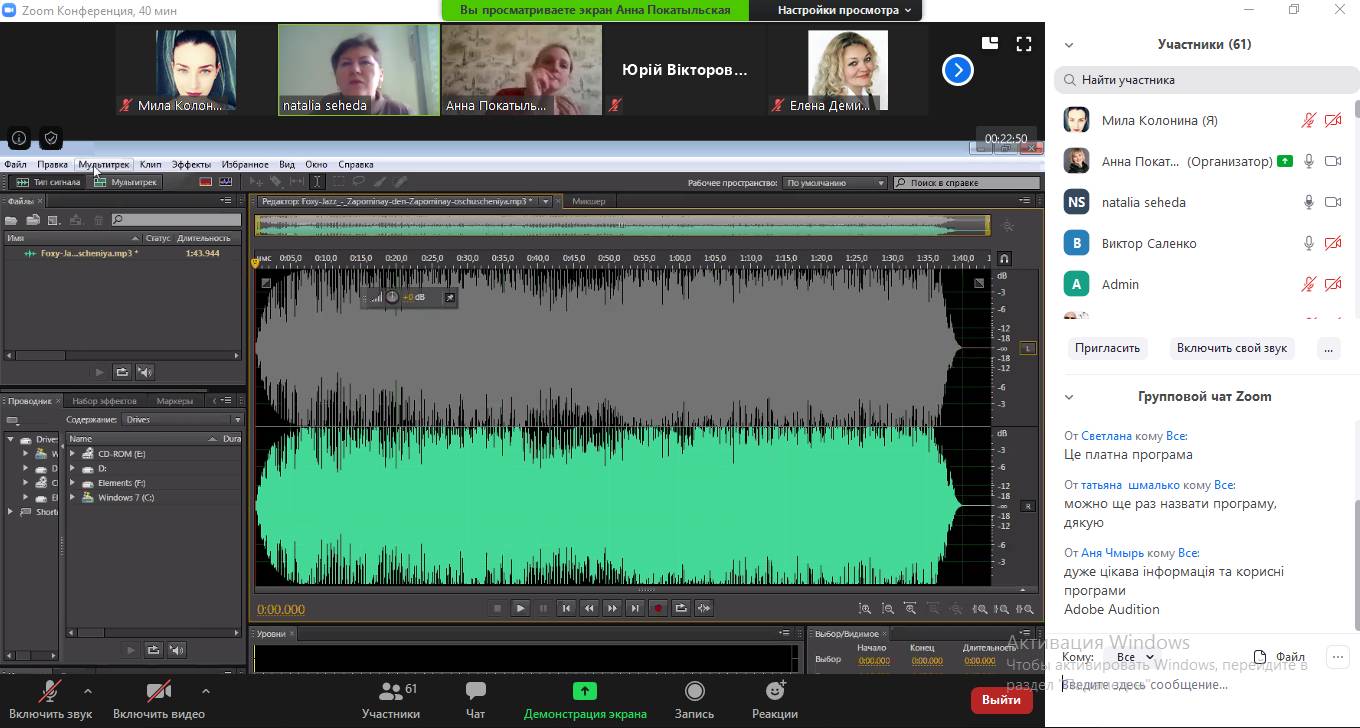Image resolution: width=1360 pixels, height=728 pixels.
Task: Toggle loop playback in the transport bar
Action: point(681,608)
